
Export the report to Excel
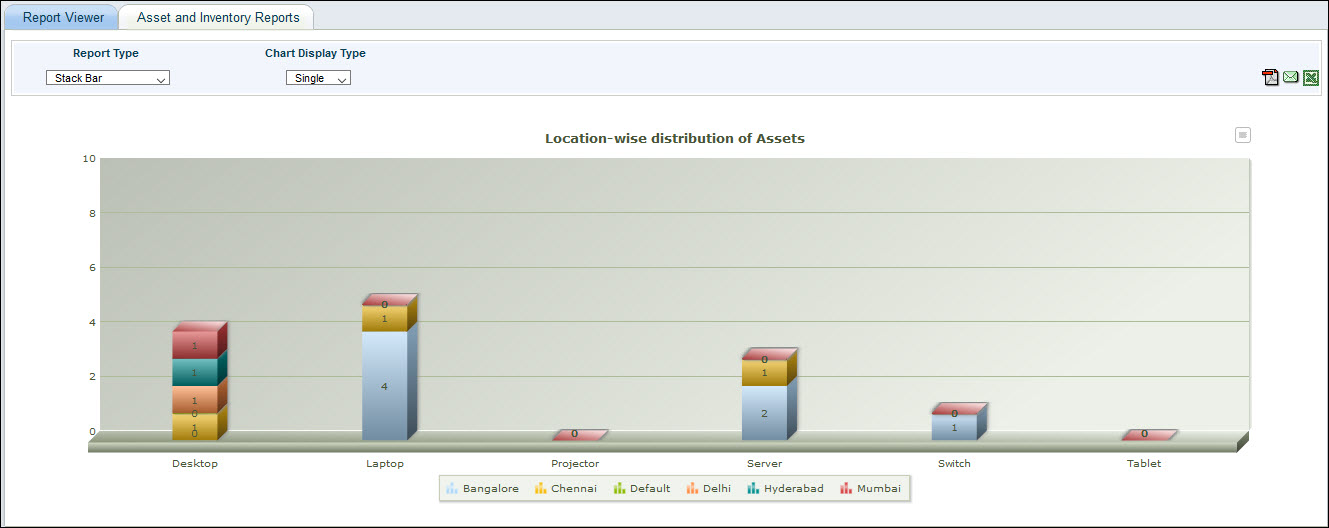[1311, 78]
